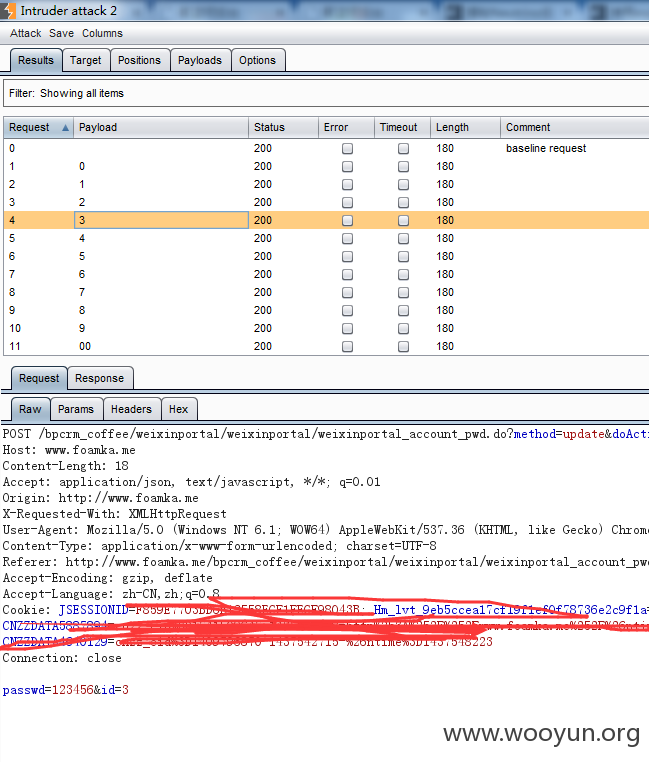Select the highlighted payload cell '3'
649x762 pixels.
[161, 220]
